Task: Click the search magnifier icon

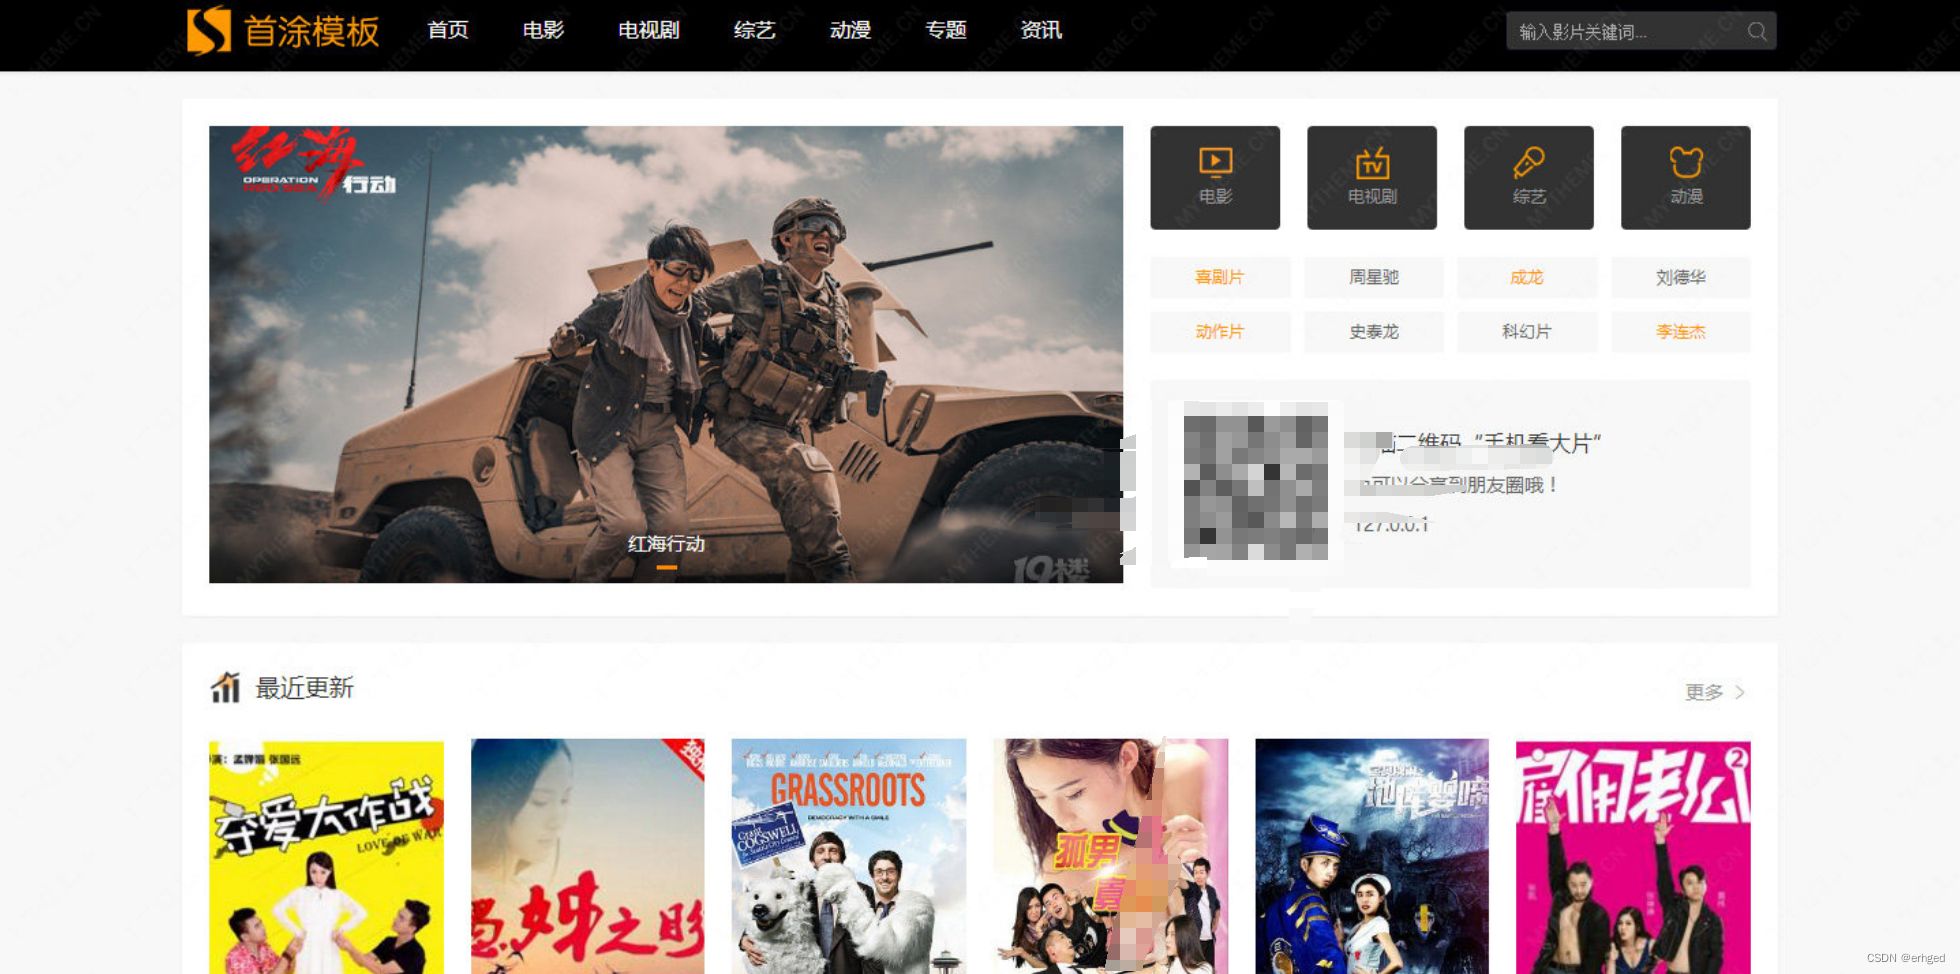Action: [1756, 32]
